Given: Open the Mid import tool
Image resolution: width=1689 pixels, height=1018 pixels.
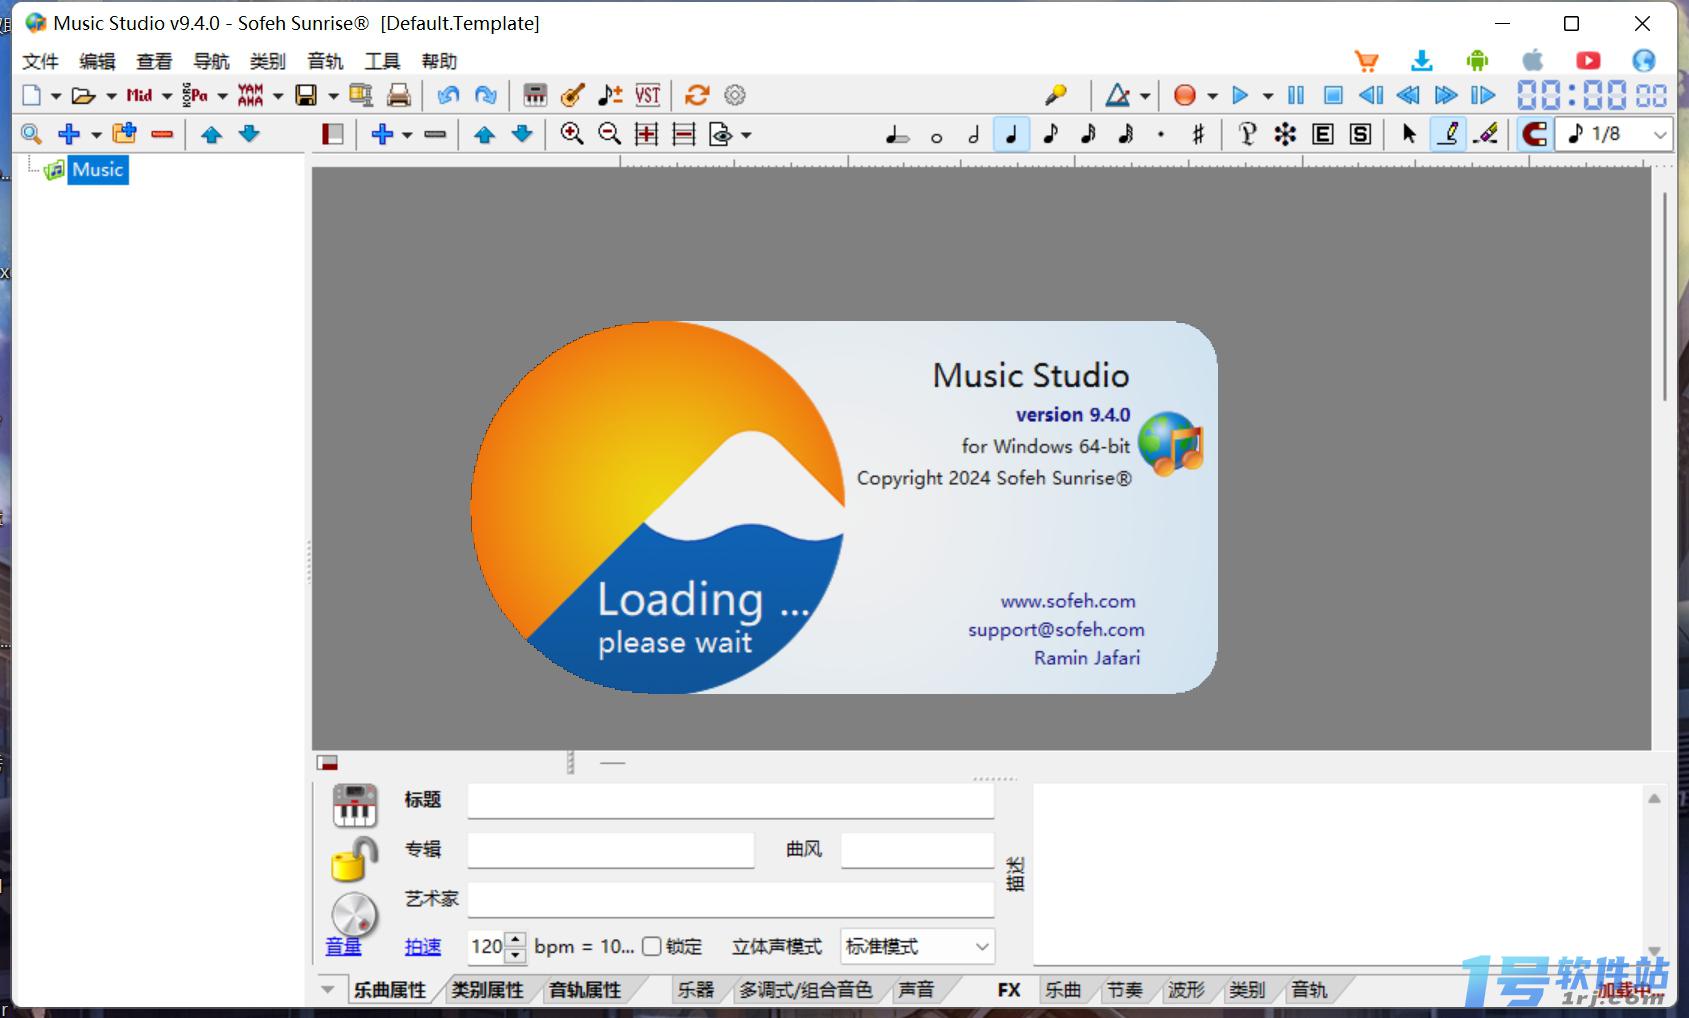Looking at the screenshot, I should 139,95.
